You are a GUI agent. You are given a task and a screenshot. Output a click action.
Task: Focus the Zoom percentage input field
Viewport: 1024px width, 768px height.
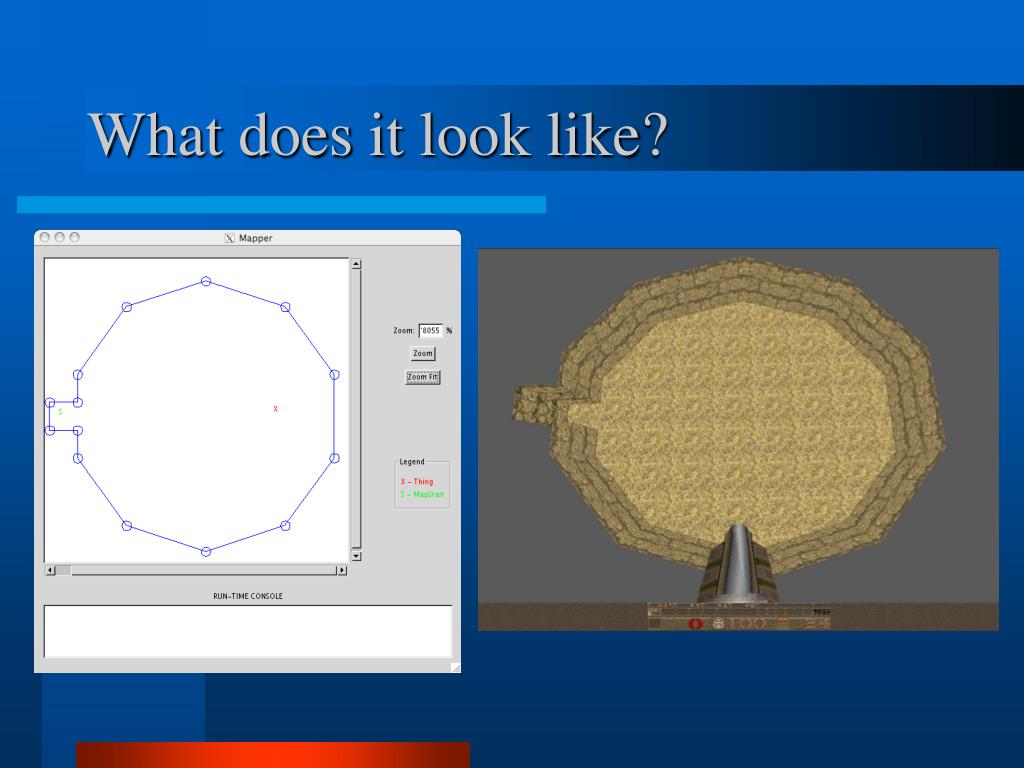tap(431, 330)
